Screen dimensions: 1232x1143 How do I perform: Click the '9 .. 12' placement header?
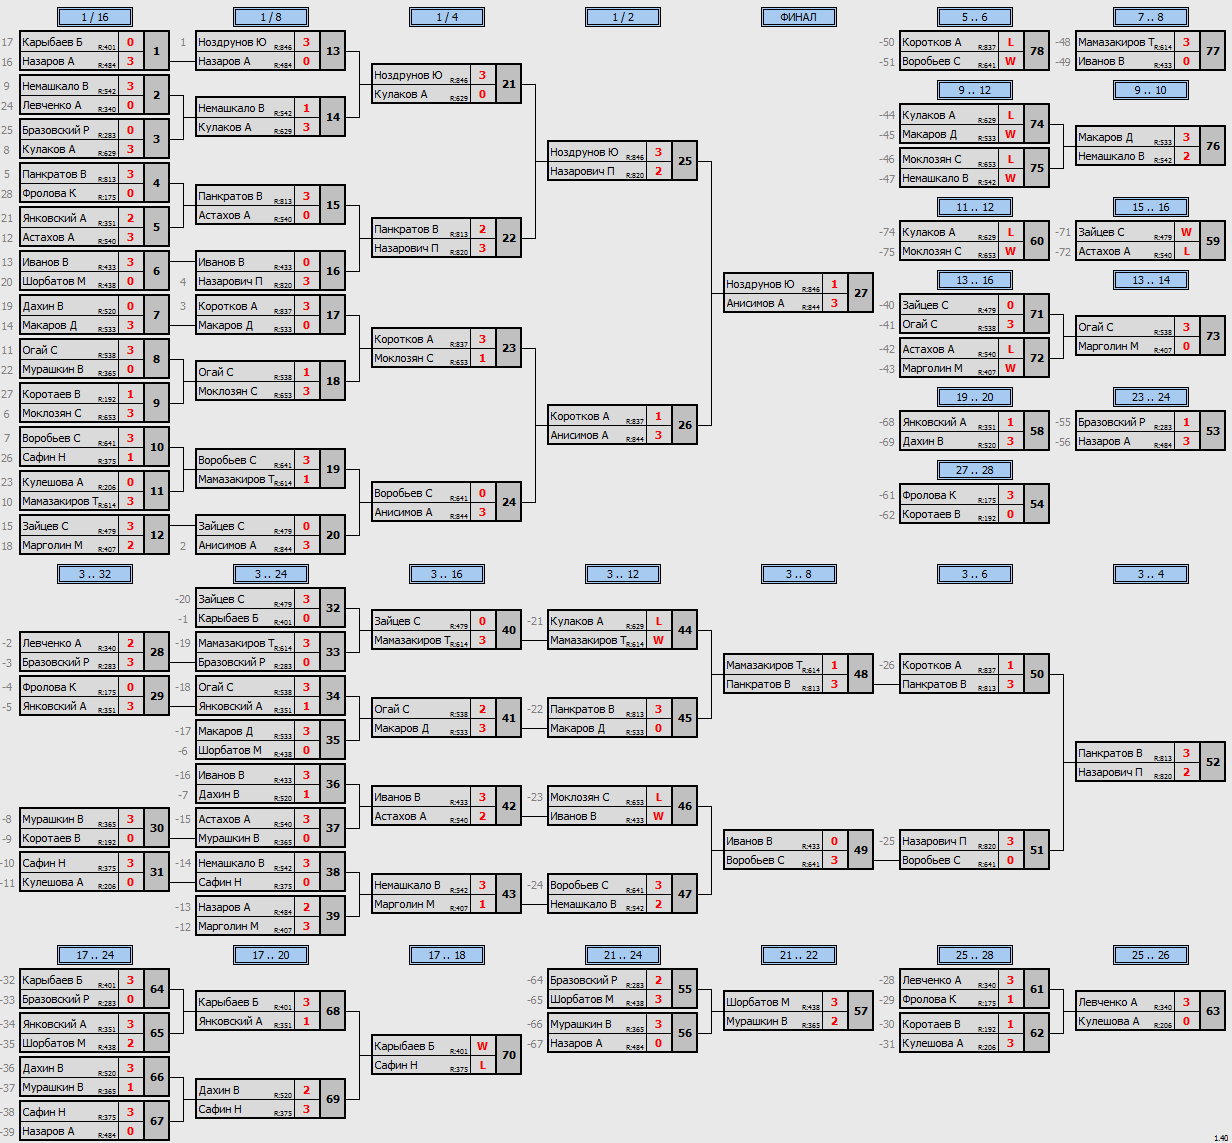click(x=975, y=90)
